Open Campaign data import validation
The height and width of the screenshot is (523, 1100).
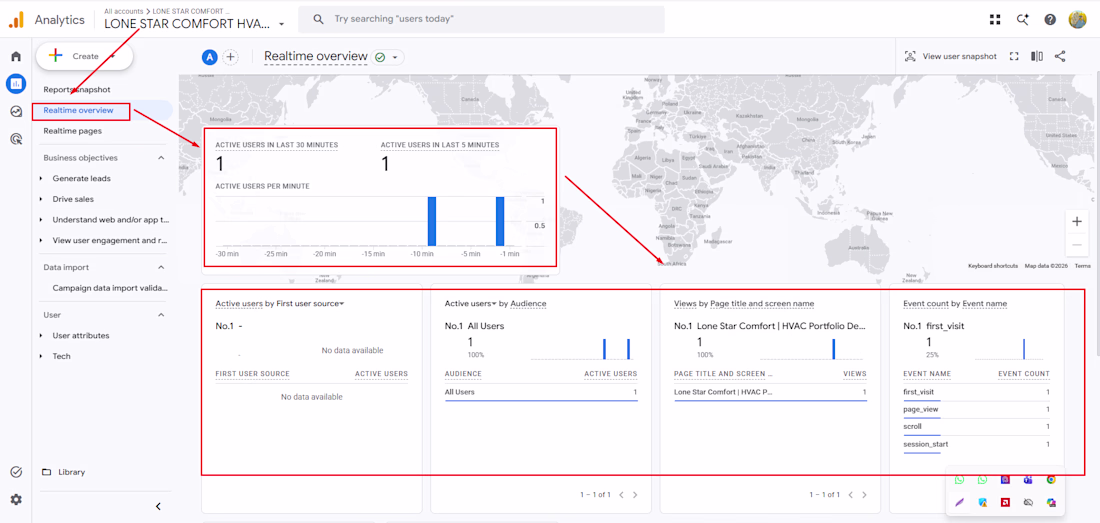pos(111,287)
